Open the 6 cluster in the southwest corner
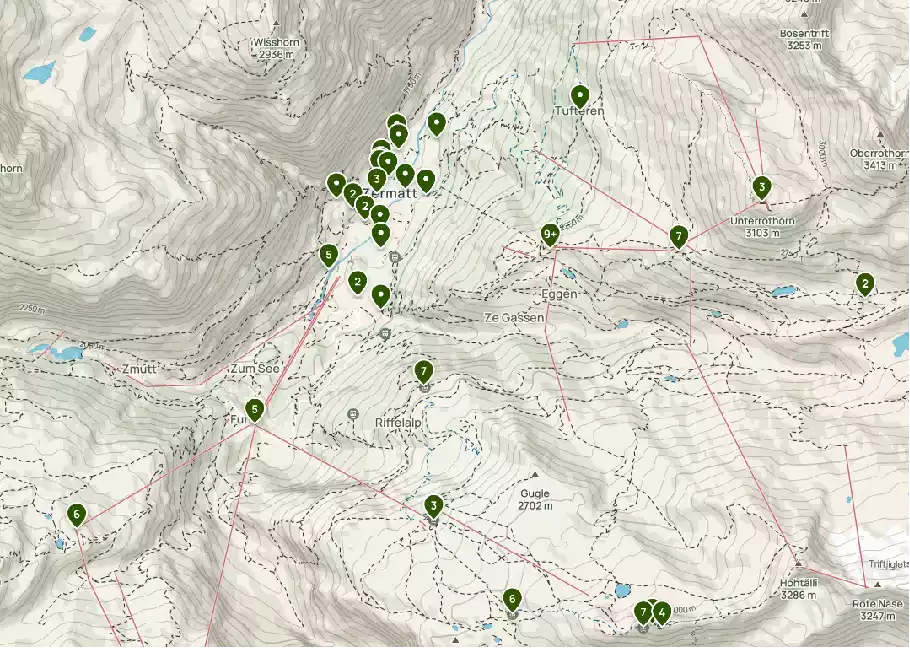The width and height of the screenshot is (910, 648). (x=76, y=515)
